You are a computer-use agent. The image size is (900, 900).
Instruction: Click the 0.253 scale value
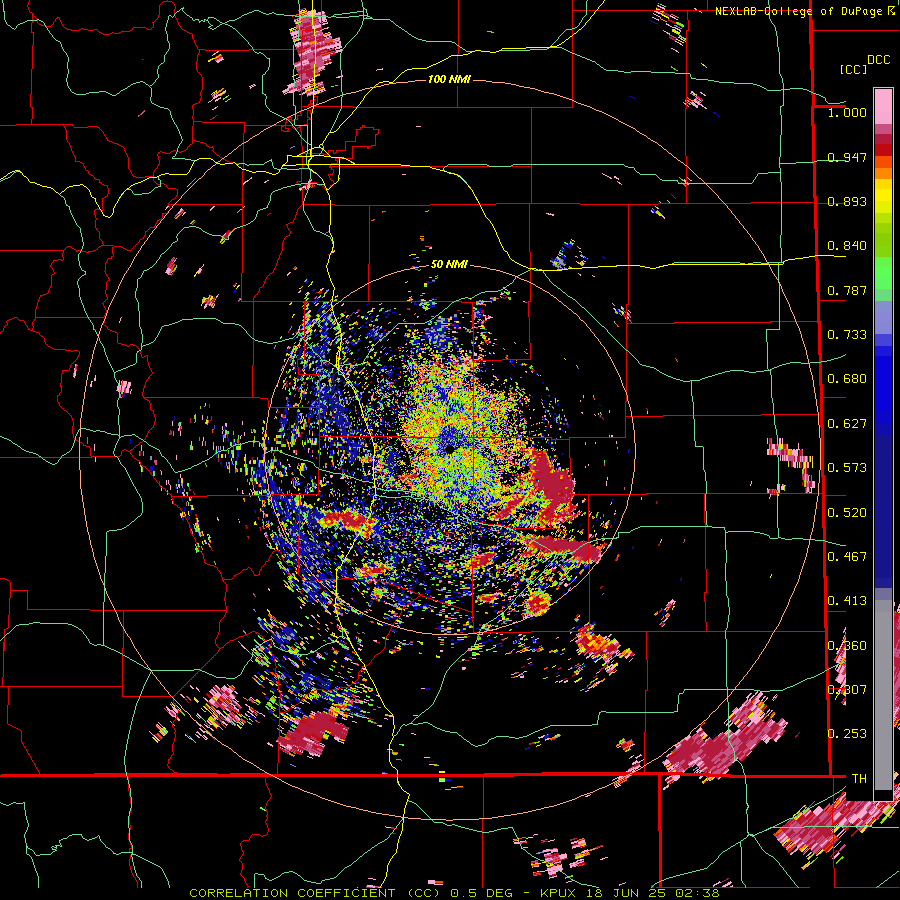click(847, 734)
